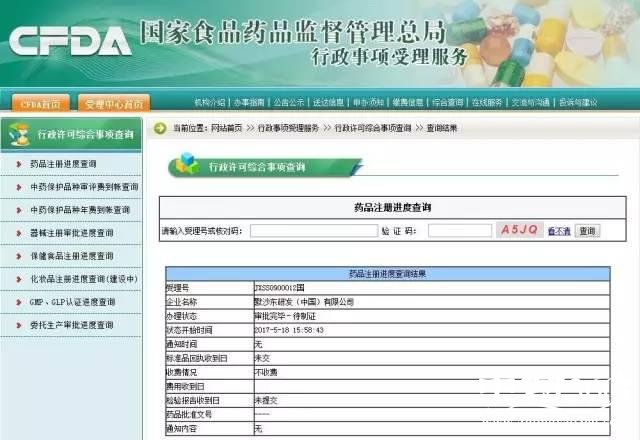Open 机构介绍 in the top navigation

(210, 102)
